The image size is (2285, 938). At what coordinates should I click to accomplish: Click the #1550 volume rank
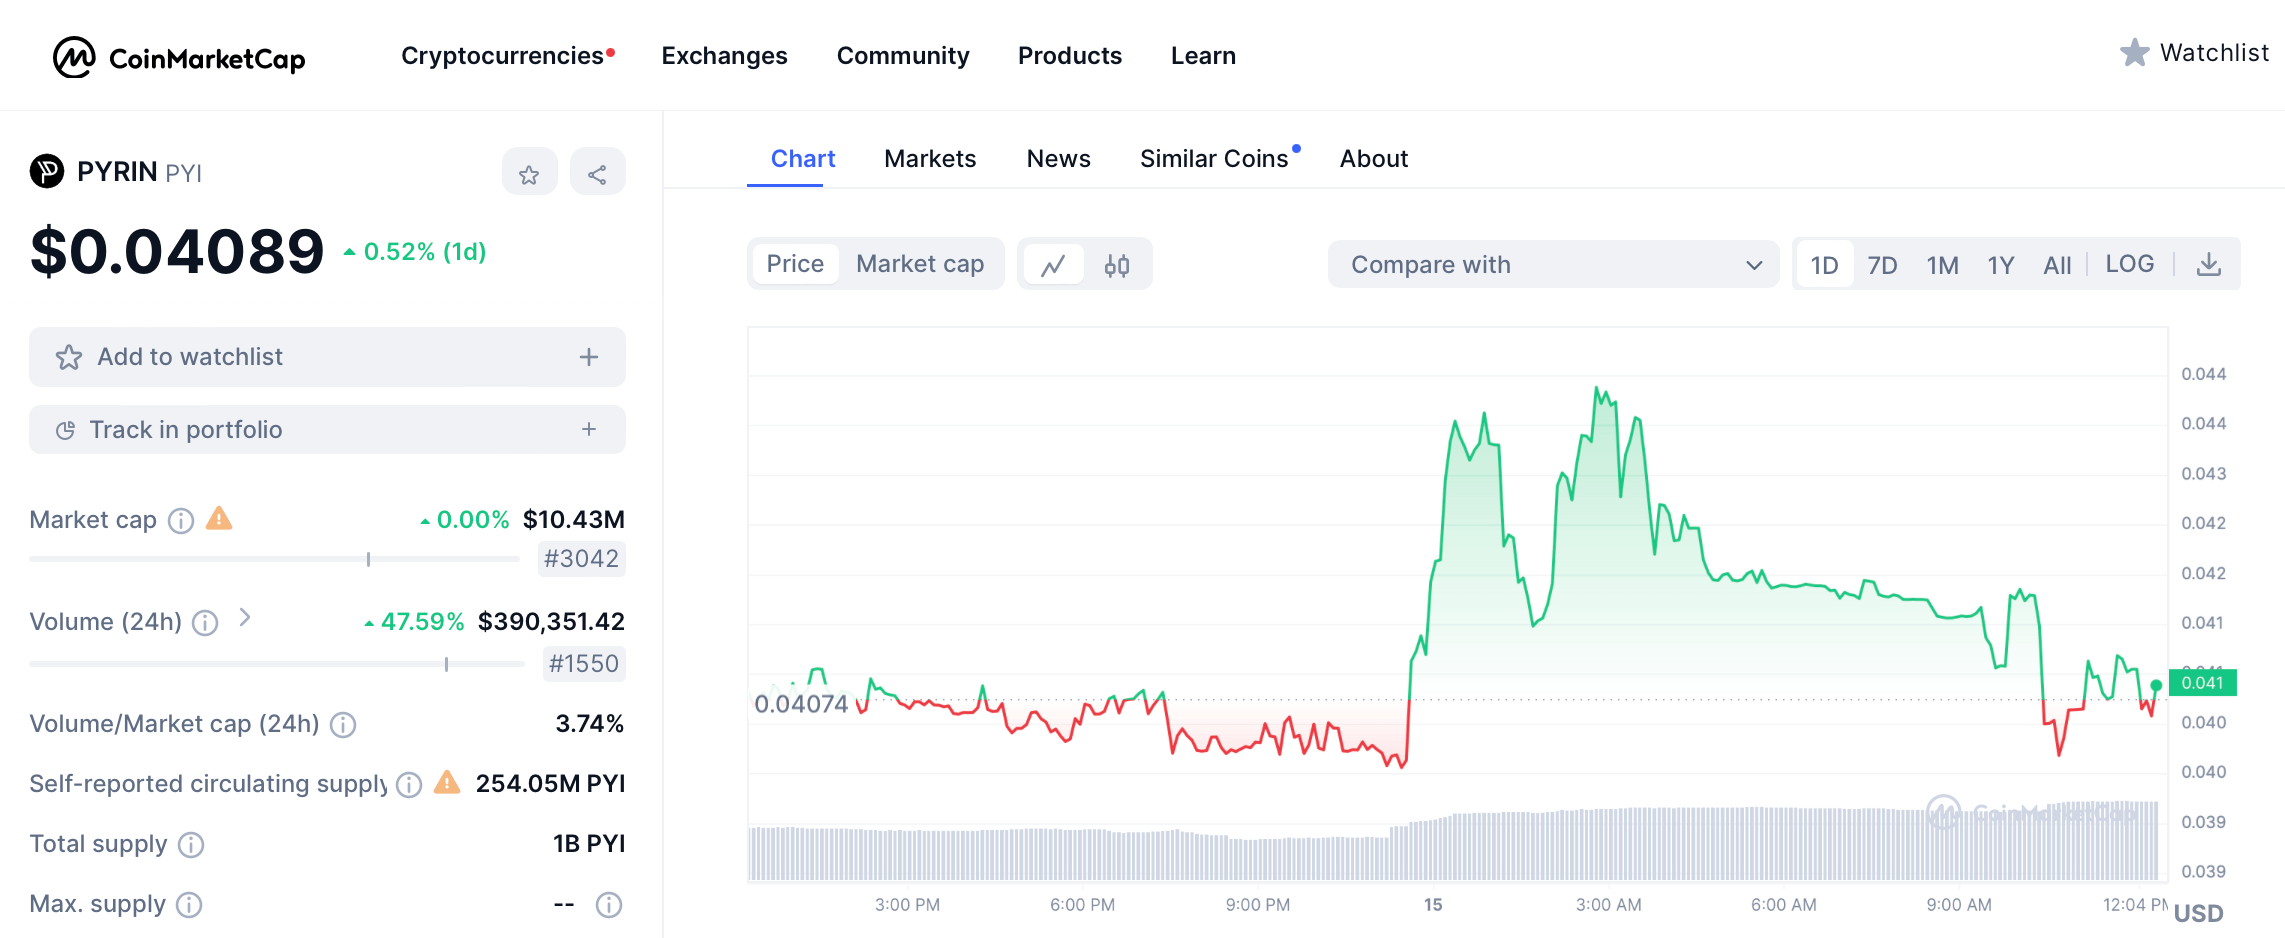pyautogui.click(x=584, y=664)
